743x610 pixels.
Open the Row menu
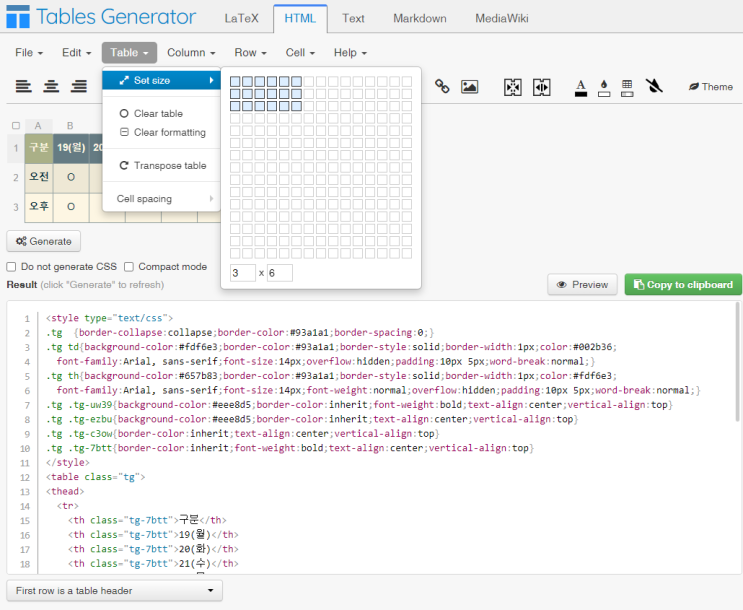(250, 53)
